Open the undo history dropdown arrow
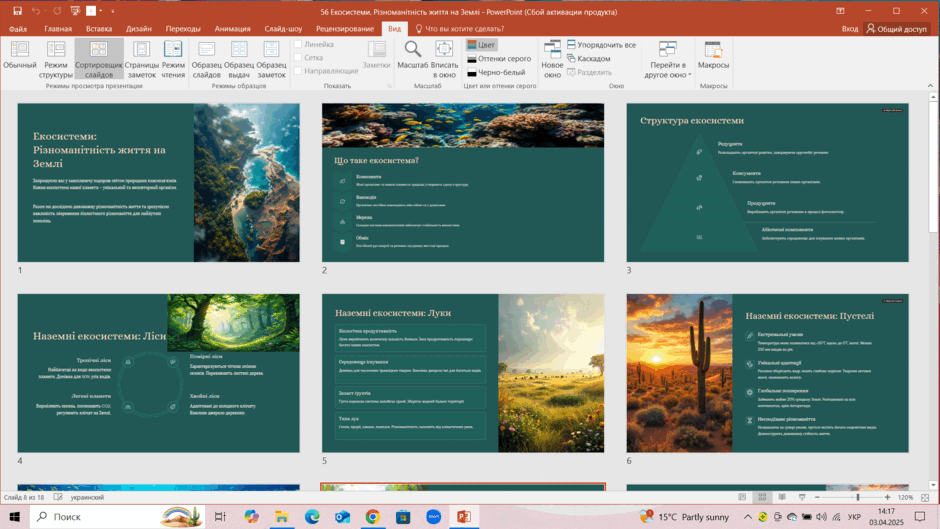This screenshot has height=529, width=940. (46, 11)
